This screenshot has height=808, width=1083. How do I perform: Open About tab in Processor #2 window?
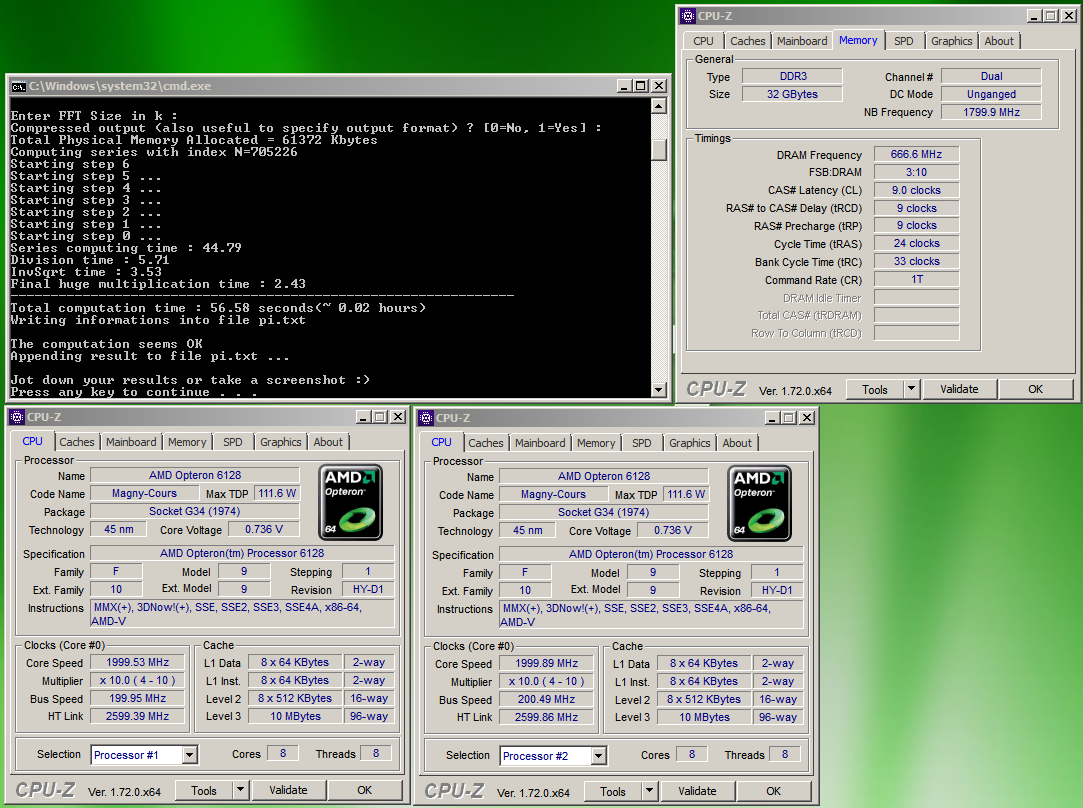737,443
